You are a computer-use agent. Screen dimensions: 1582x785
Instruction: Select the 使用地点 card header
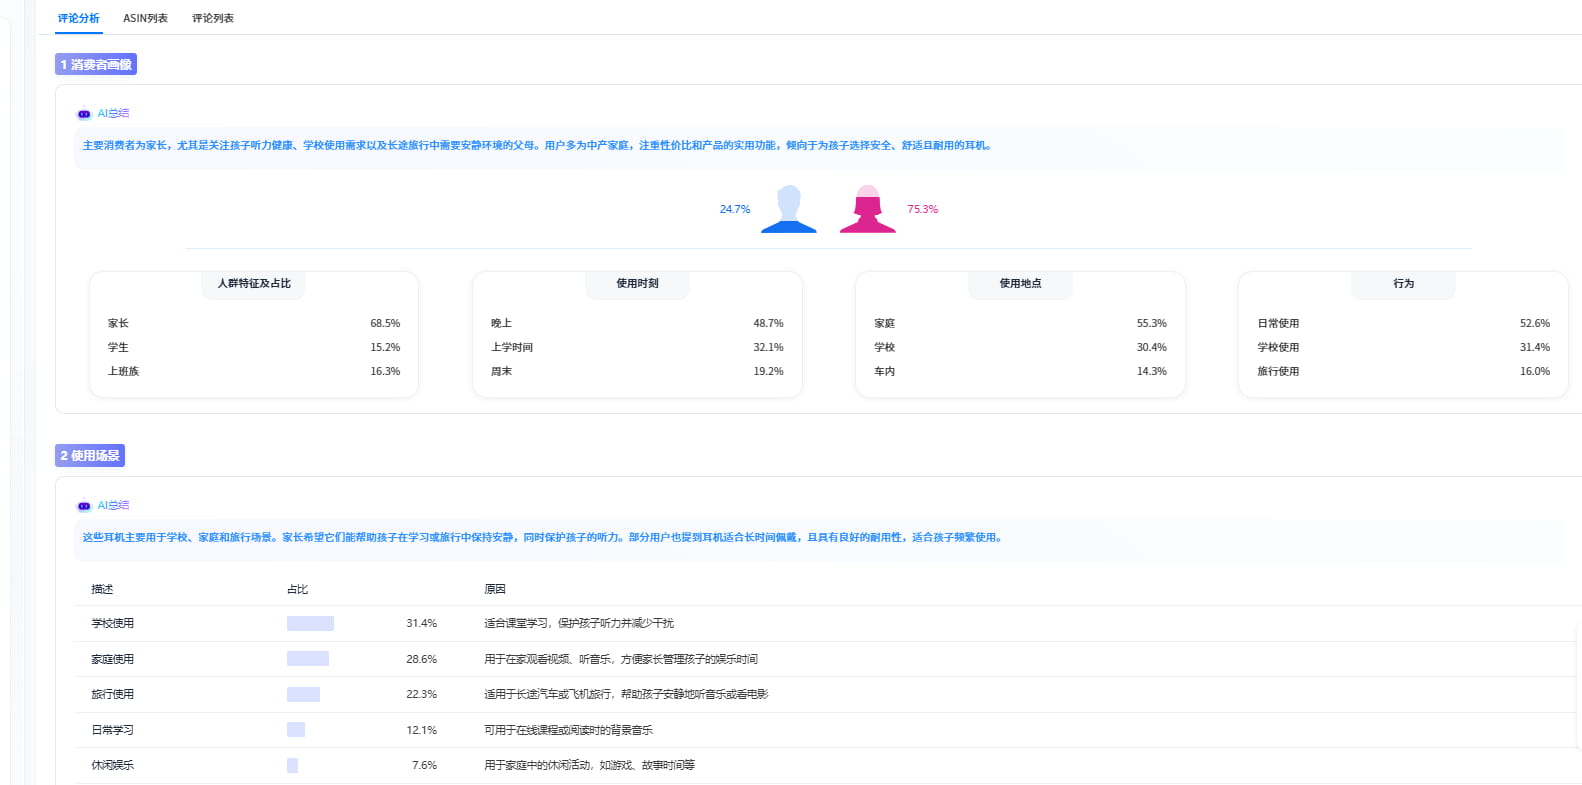click(1020, 284)
